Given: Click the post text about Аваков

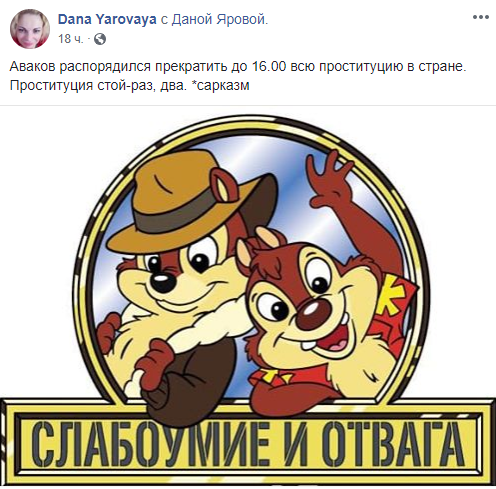Looking at the screenshot, I should 237,76.
